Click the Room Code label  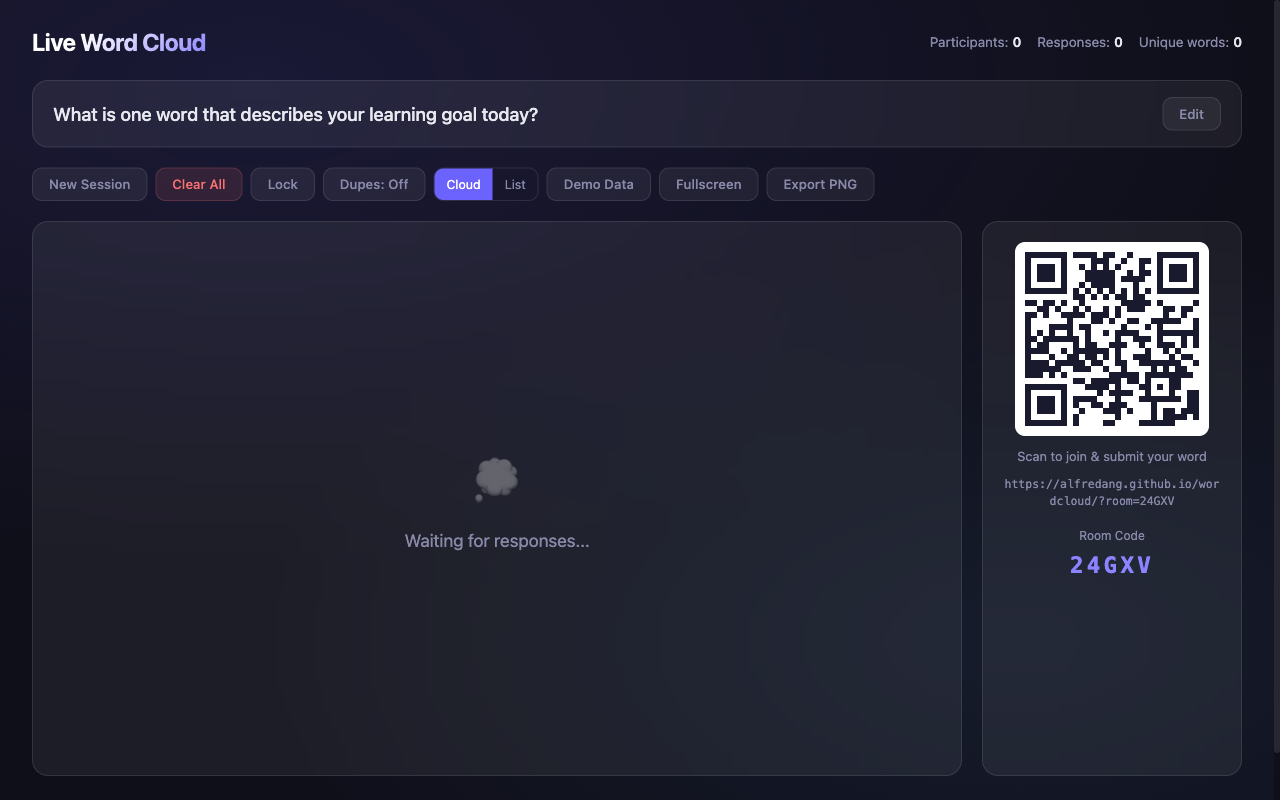(1112, 535)
